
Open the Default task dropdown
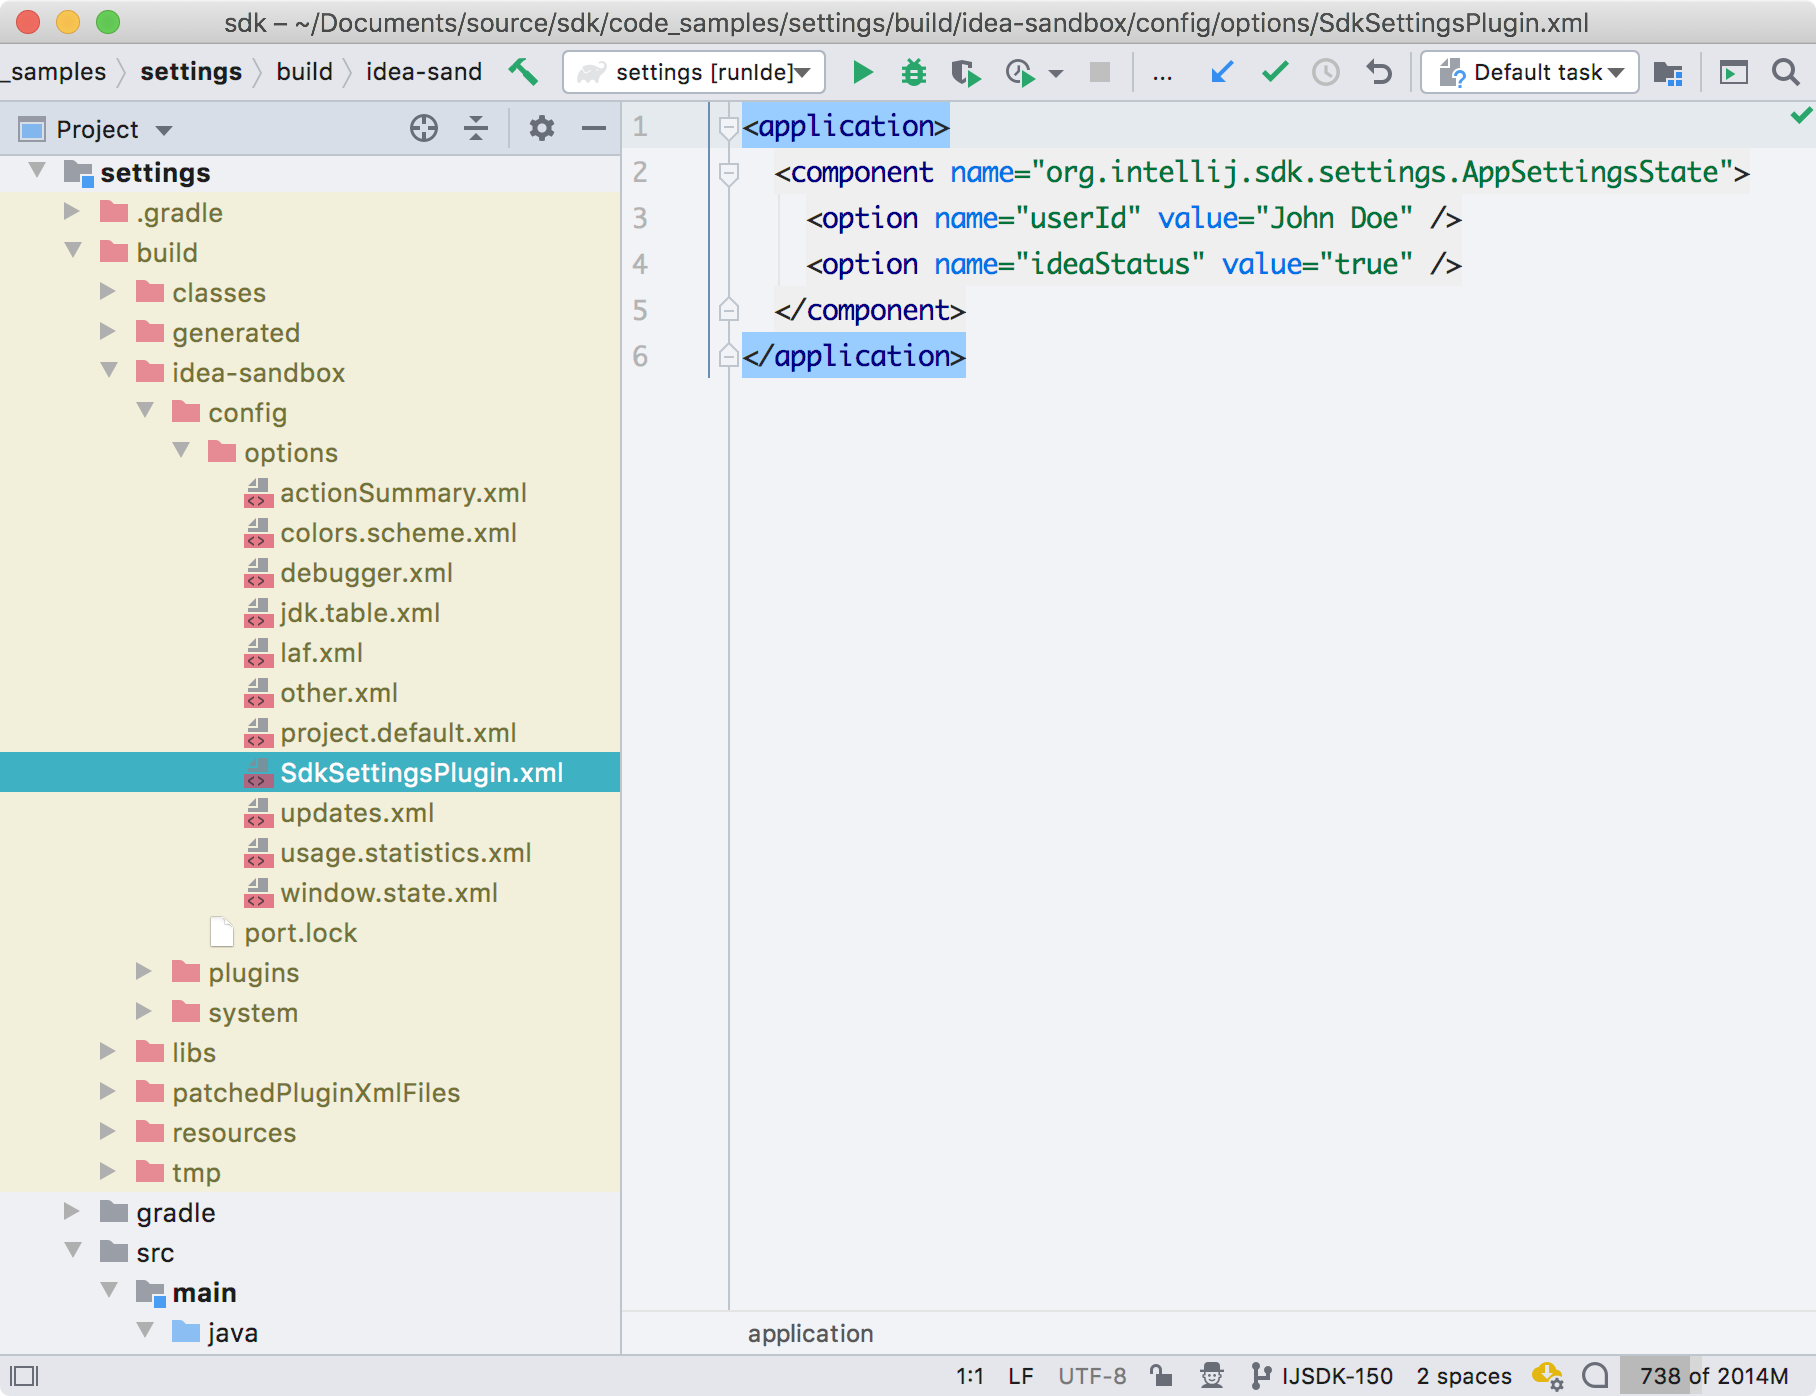coord(1528,72)
